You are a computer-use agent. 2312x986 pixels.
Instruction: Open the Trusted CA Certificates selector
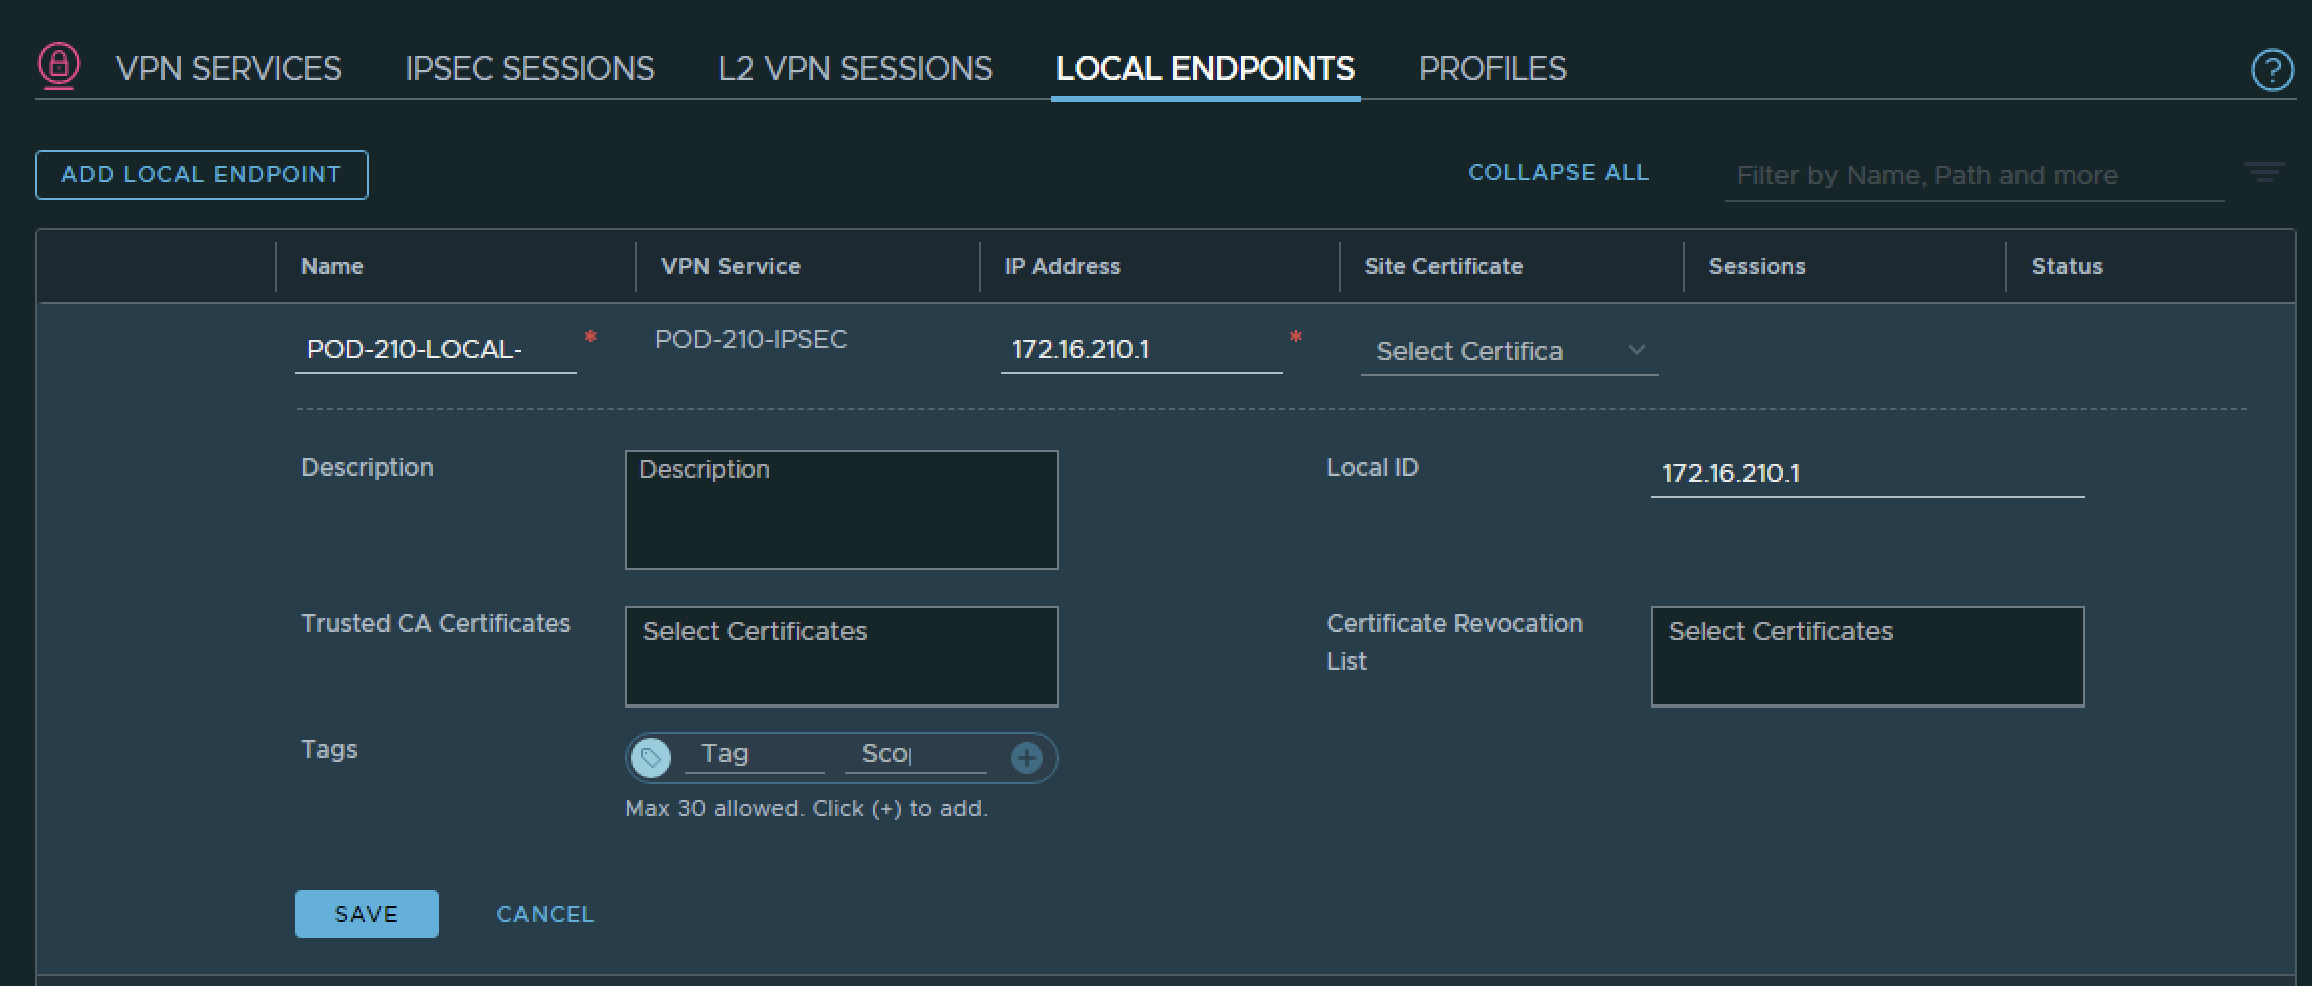click(841, 656)
